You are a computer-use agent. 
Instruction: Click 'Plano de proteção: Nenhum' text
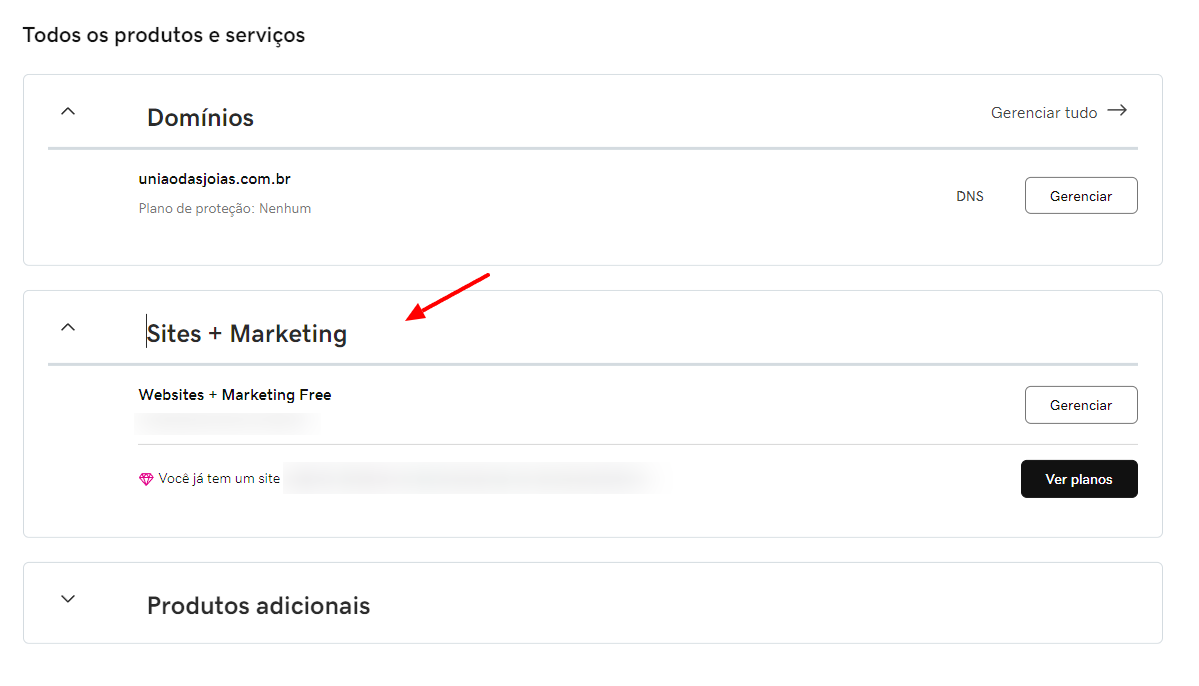coord(225,209)
